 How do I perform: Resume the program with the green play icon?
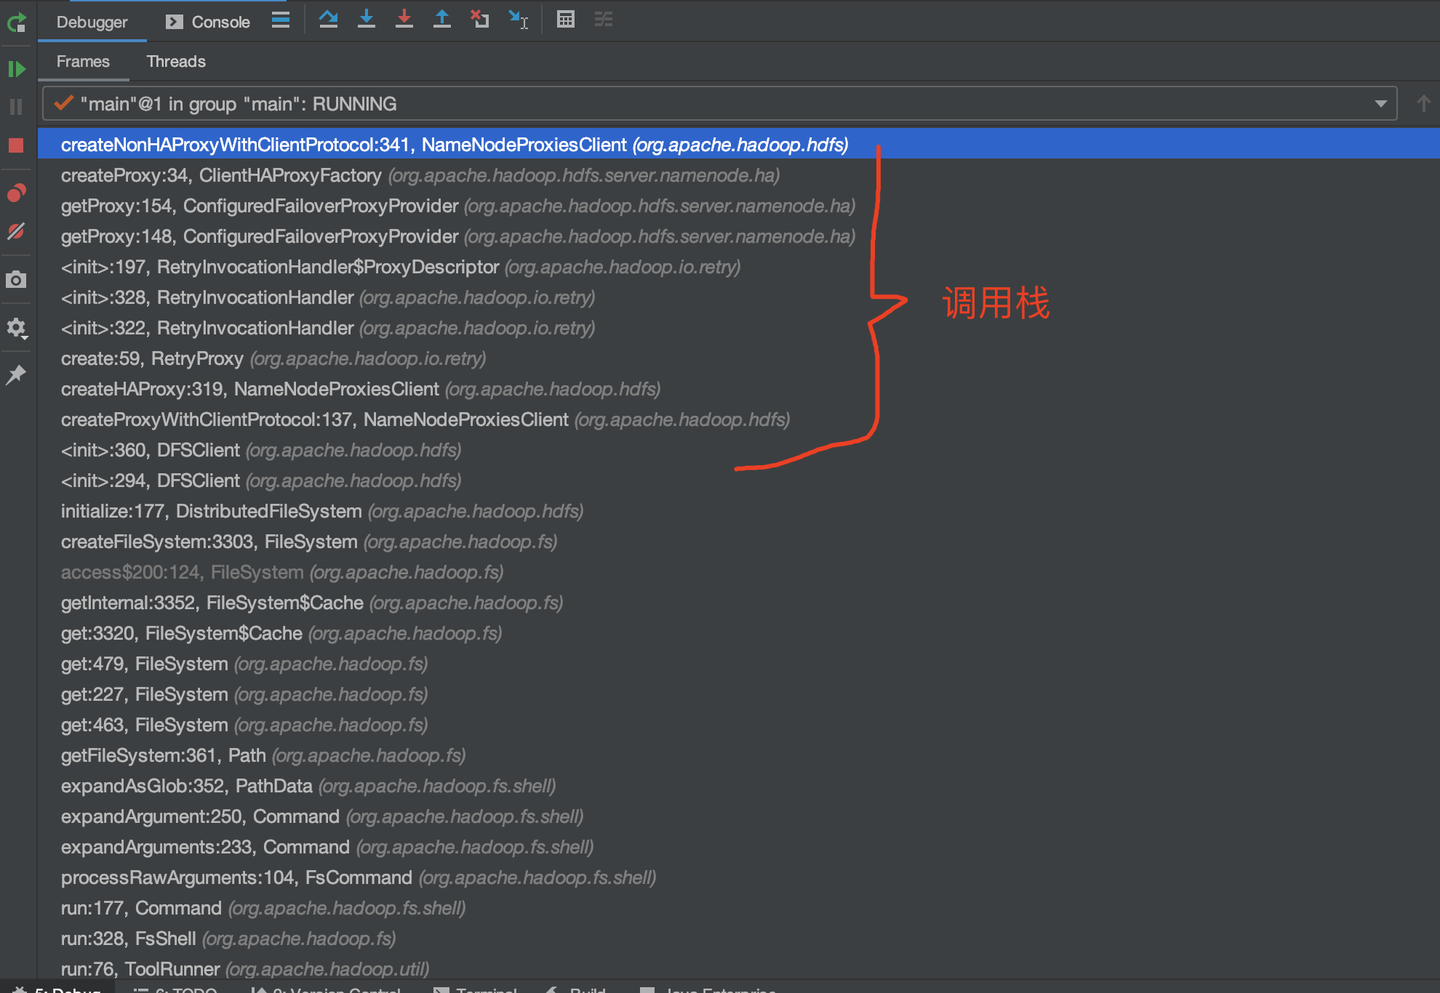(16, 68)
